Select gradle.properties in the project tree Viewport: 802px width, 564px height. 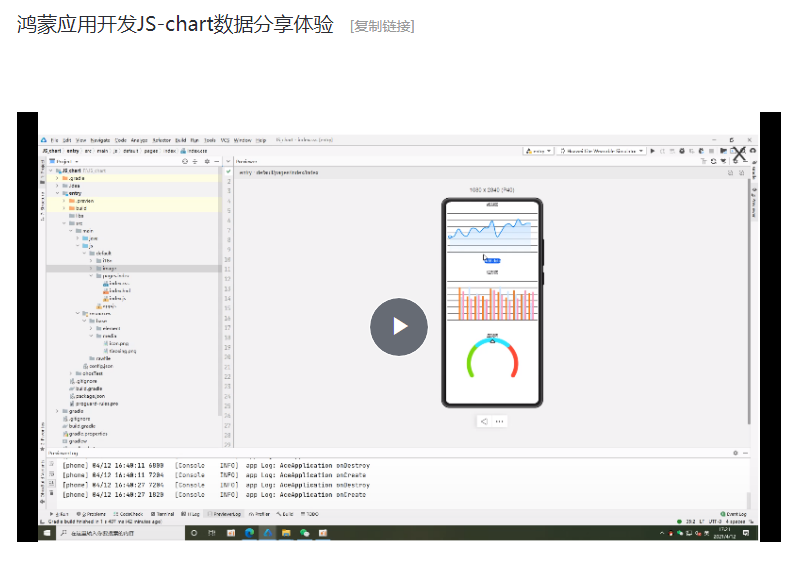coord(85,434)
